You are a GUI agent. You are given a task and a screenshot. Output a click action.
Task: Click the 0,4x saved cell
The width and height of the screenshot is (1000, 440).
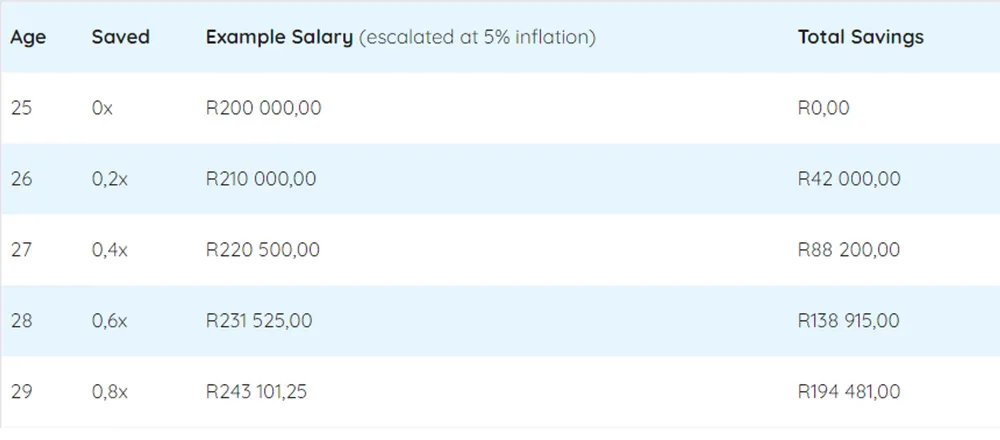pyautogui.click(x=110, y=250)
